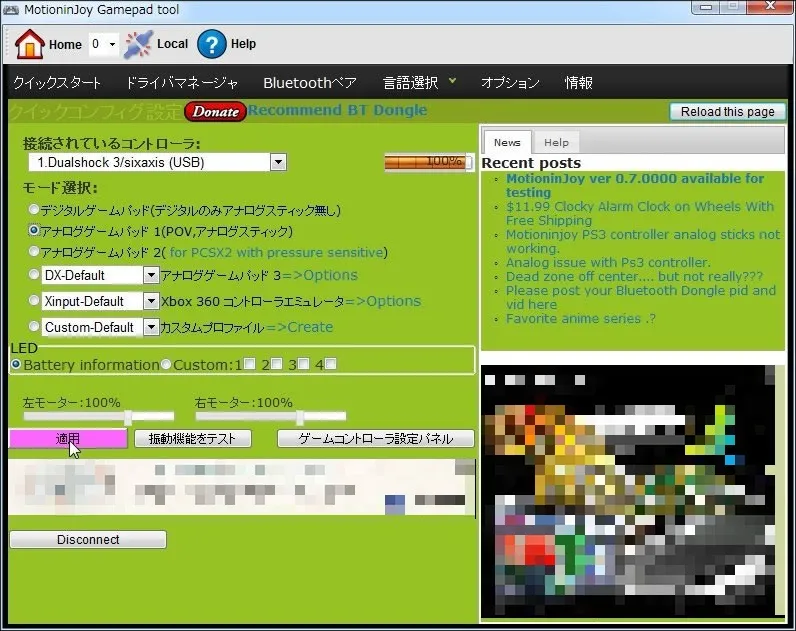This screenshot has width=796, height=631.
Task: Select アナログゲームパッド 2 for PCSX2 radio
Action: pyautogui.click(x=34, y=251)
